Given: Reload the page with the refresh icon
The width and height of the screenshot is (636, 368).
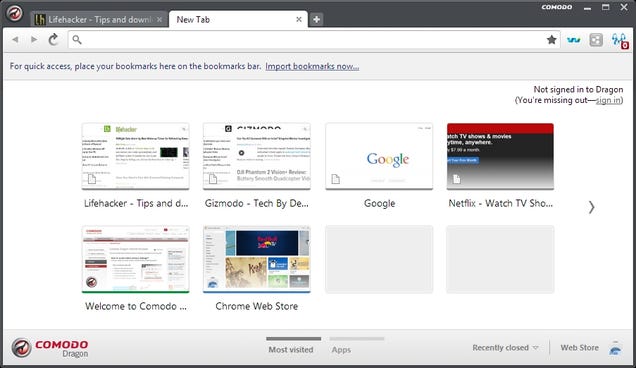Looking at the screenshot, I should (x=54, y=40).
